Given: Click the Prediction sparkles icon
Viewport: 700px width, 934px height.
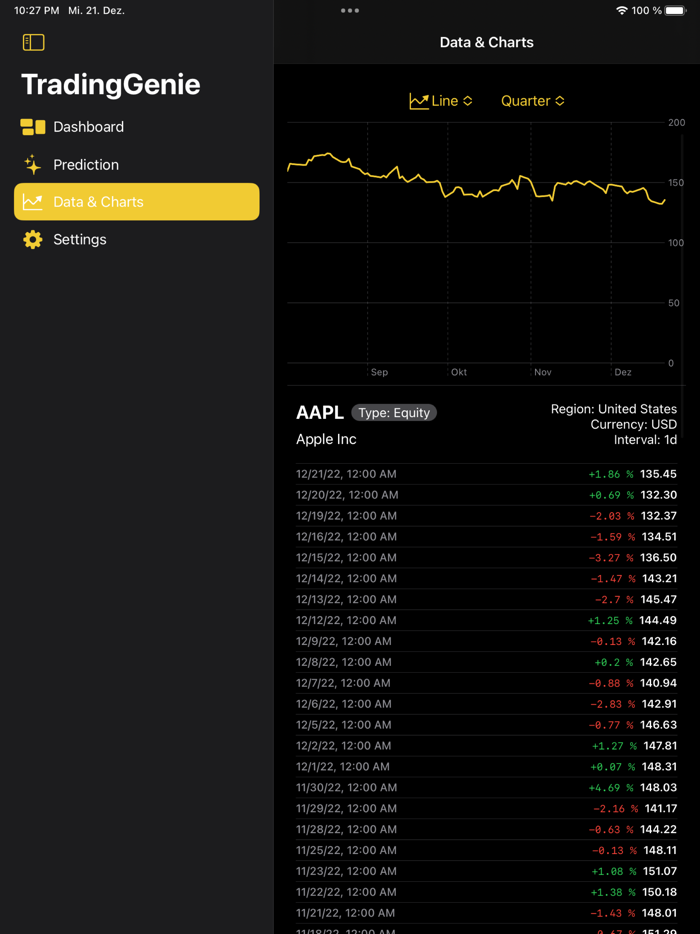Looking at the screenshot, I should coord(33,164).
